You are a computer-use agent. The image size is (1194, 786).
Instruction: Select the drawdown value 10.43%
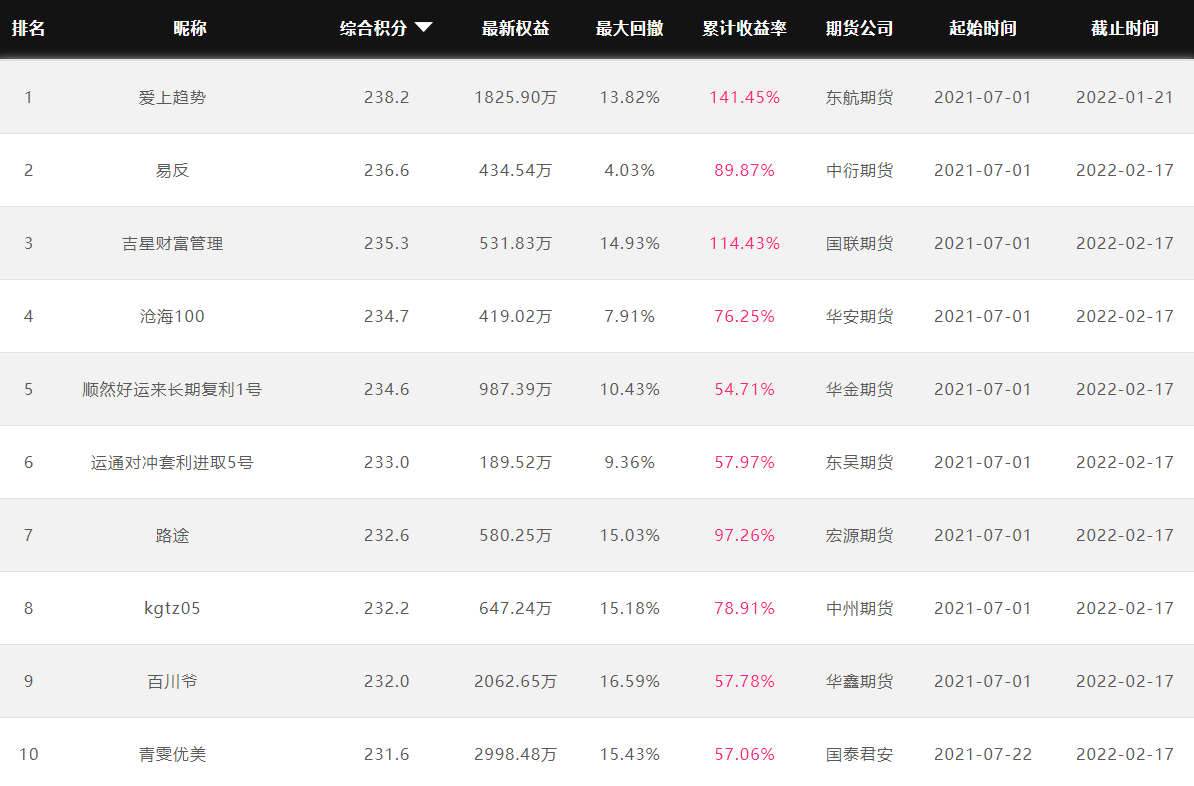tap(630, 389)
